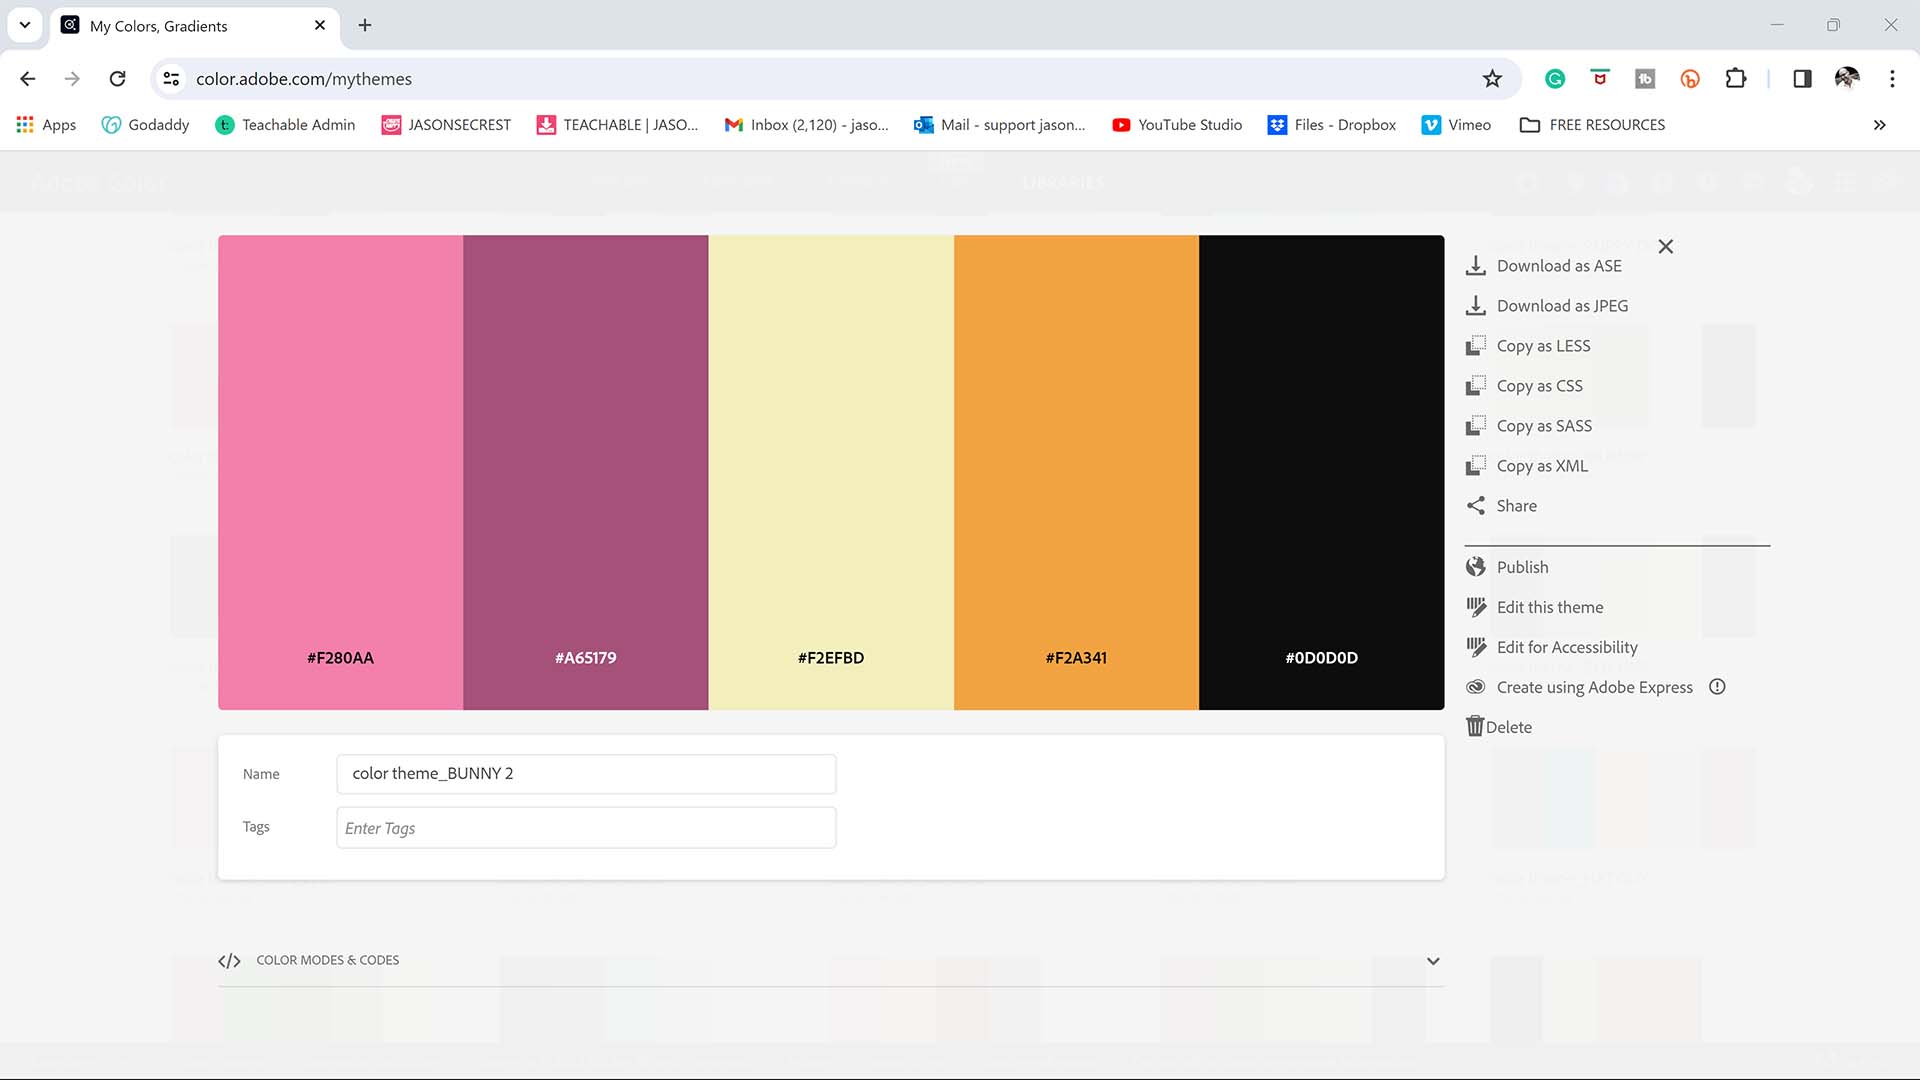1920x1080 pixels.
Task: Click the Copy as SASS icon
Action: point(1475,426)
